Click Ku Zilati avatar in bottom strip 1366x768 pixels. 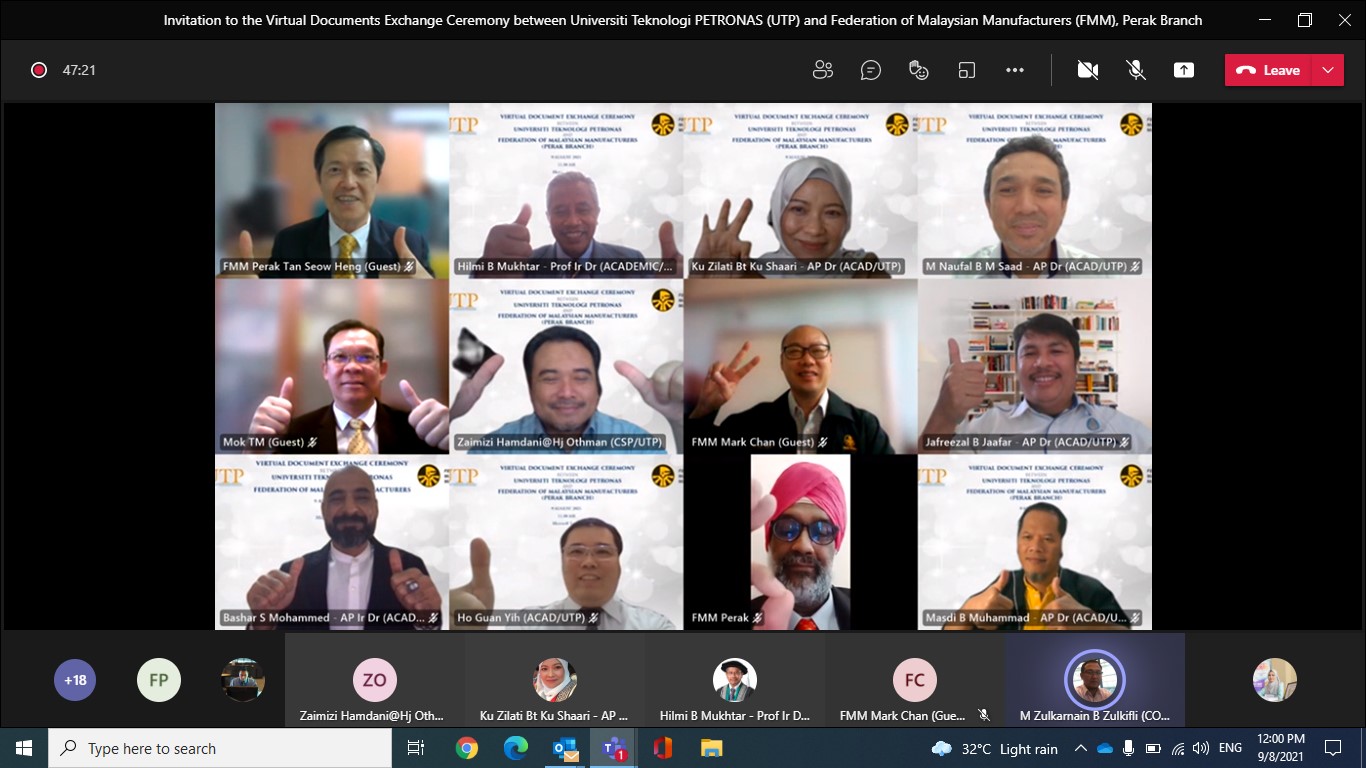[555, 680]
